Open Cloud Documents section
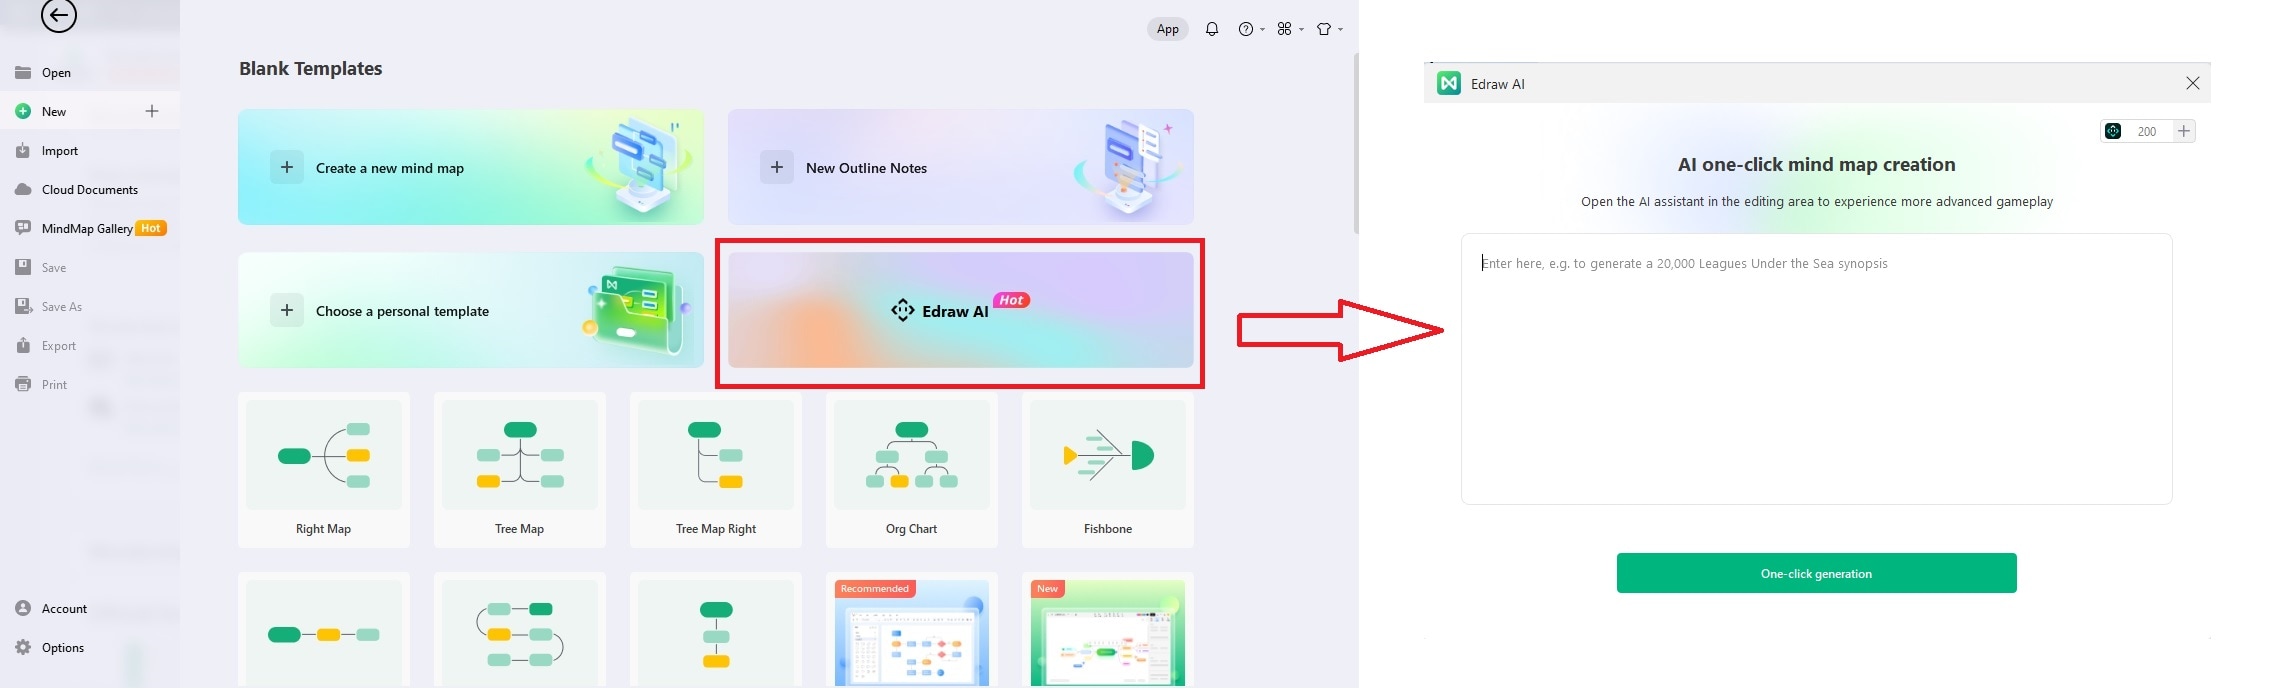This screenshot has width=2284, height=690. click(x=90, y=190)
